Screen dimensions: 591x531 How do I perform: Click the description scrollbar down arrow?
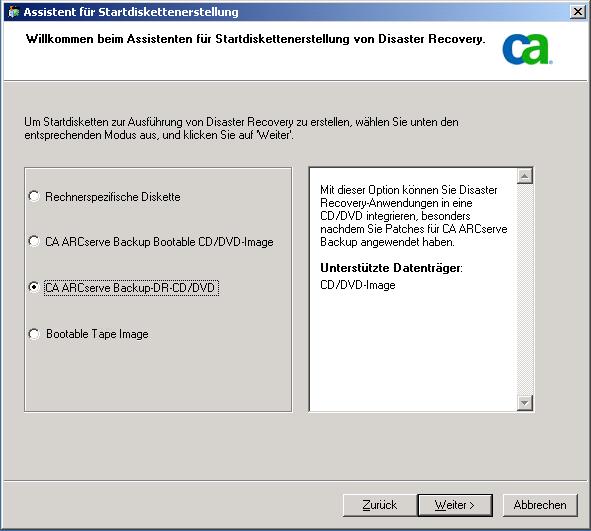click(525, 402)
